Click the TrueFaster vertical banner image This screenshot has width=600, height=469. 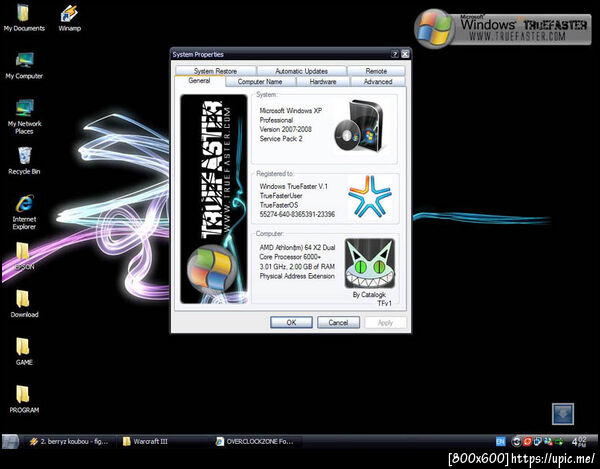[214, 199]
